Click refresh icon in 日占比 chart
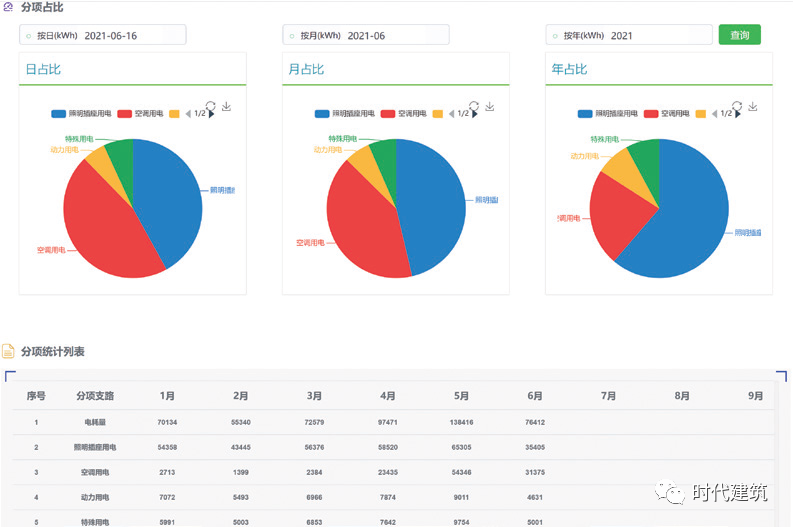 pos(210,105)
